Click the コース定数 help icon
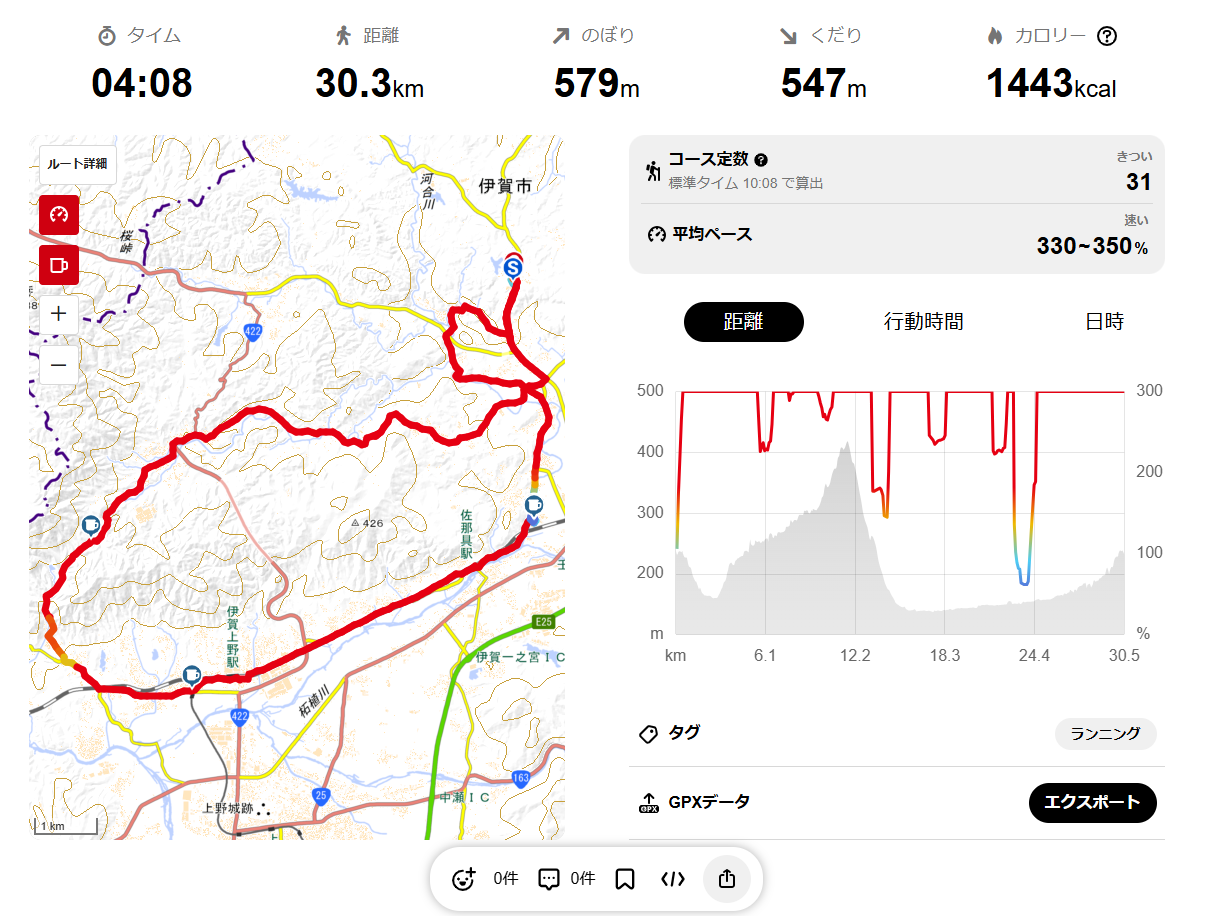Screen dimensions: 1225x916 tap(761, 160)
